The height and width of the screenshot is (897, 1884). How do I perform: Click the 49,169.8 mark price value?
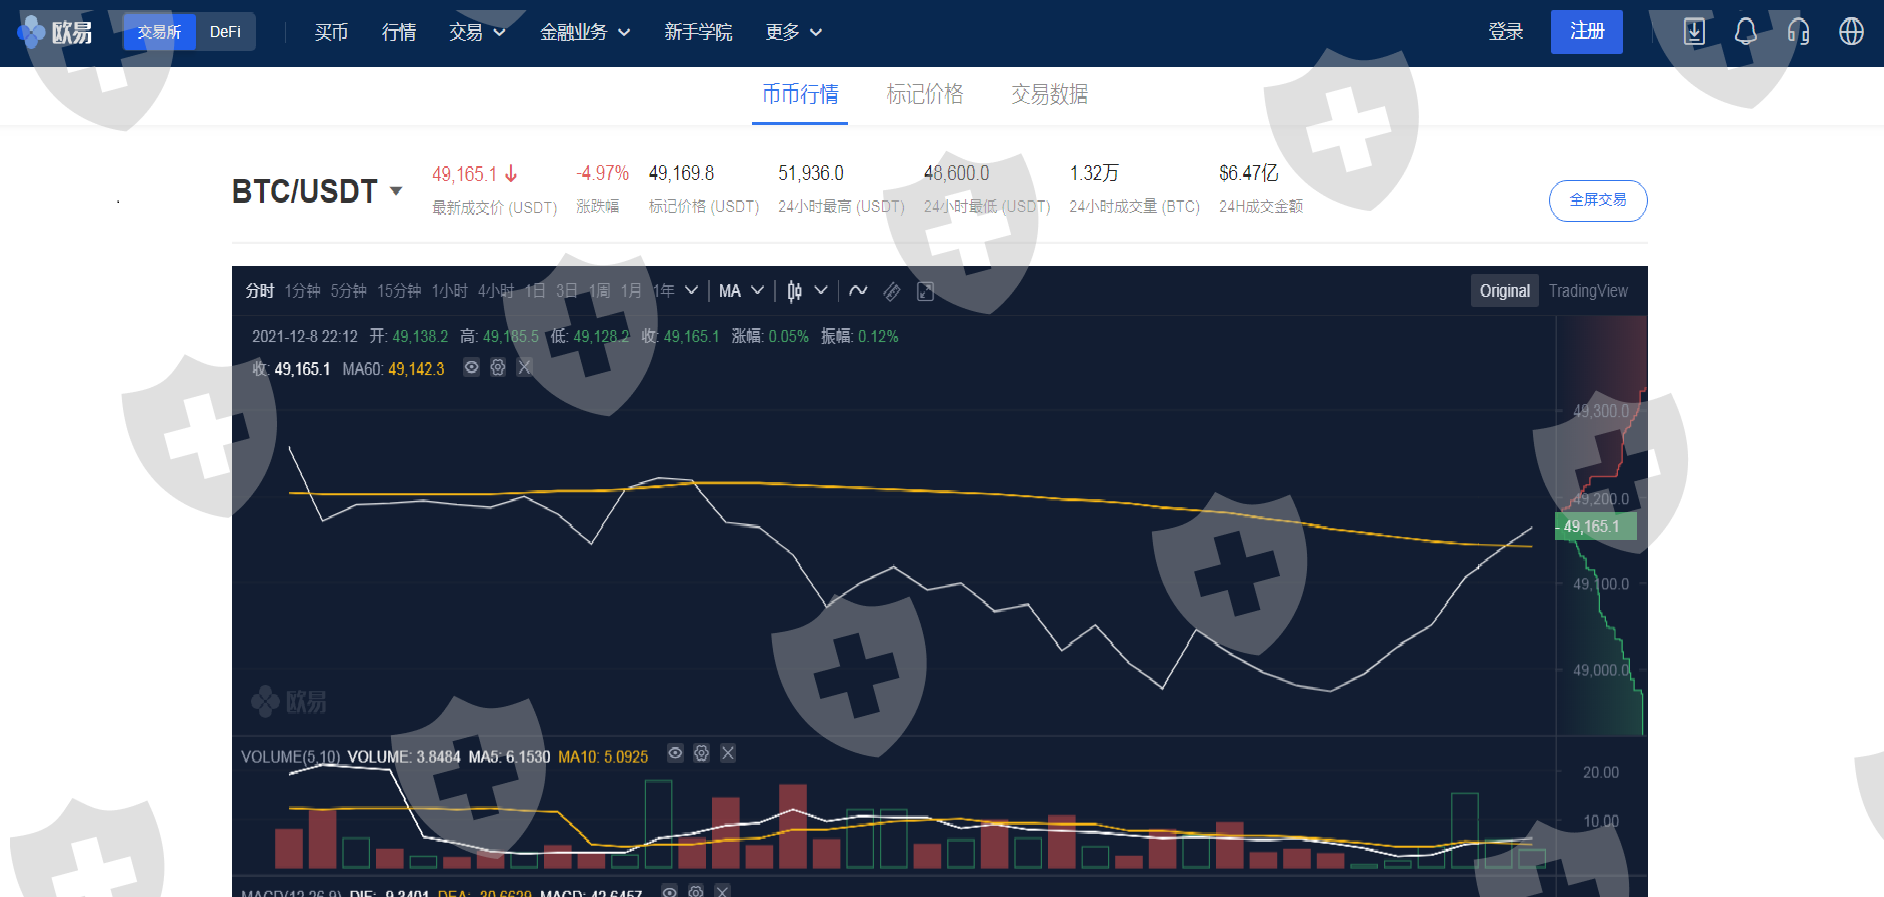point(681,173)
